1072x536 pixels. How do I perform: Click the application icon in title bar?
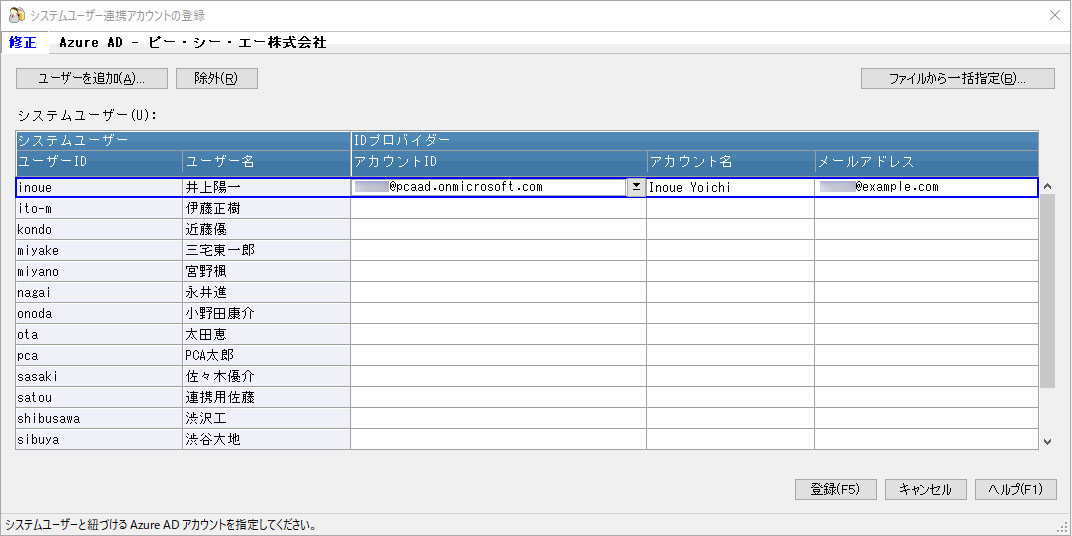(x=16, y=15)
